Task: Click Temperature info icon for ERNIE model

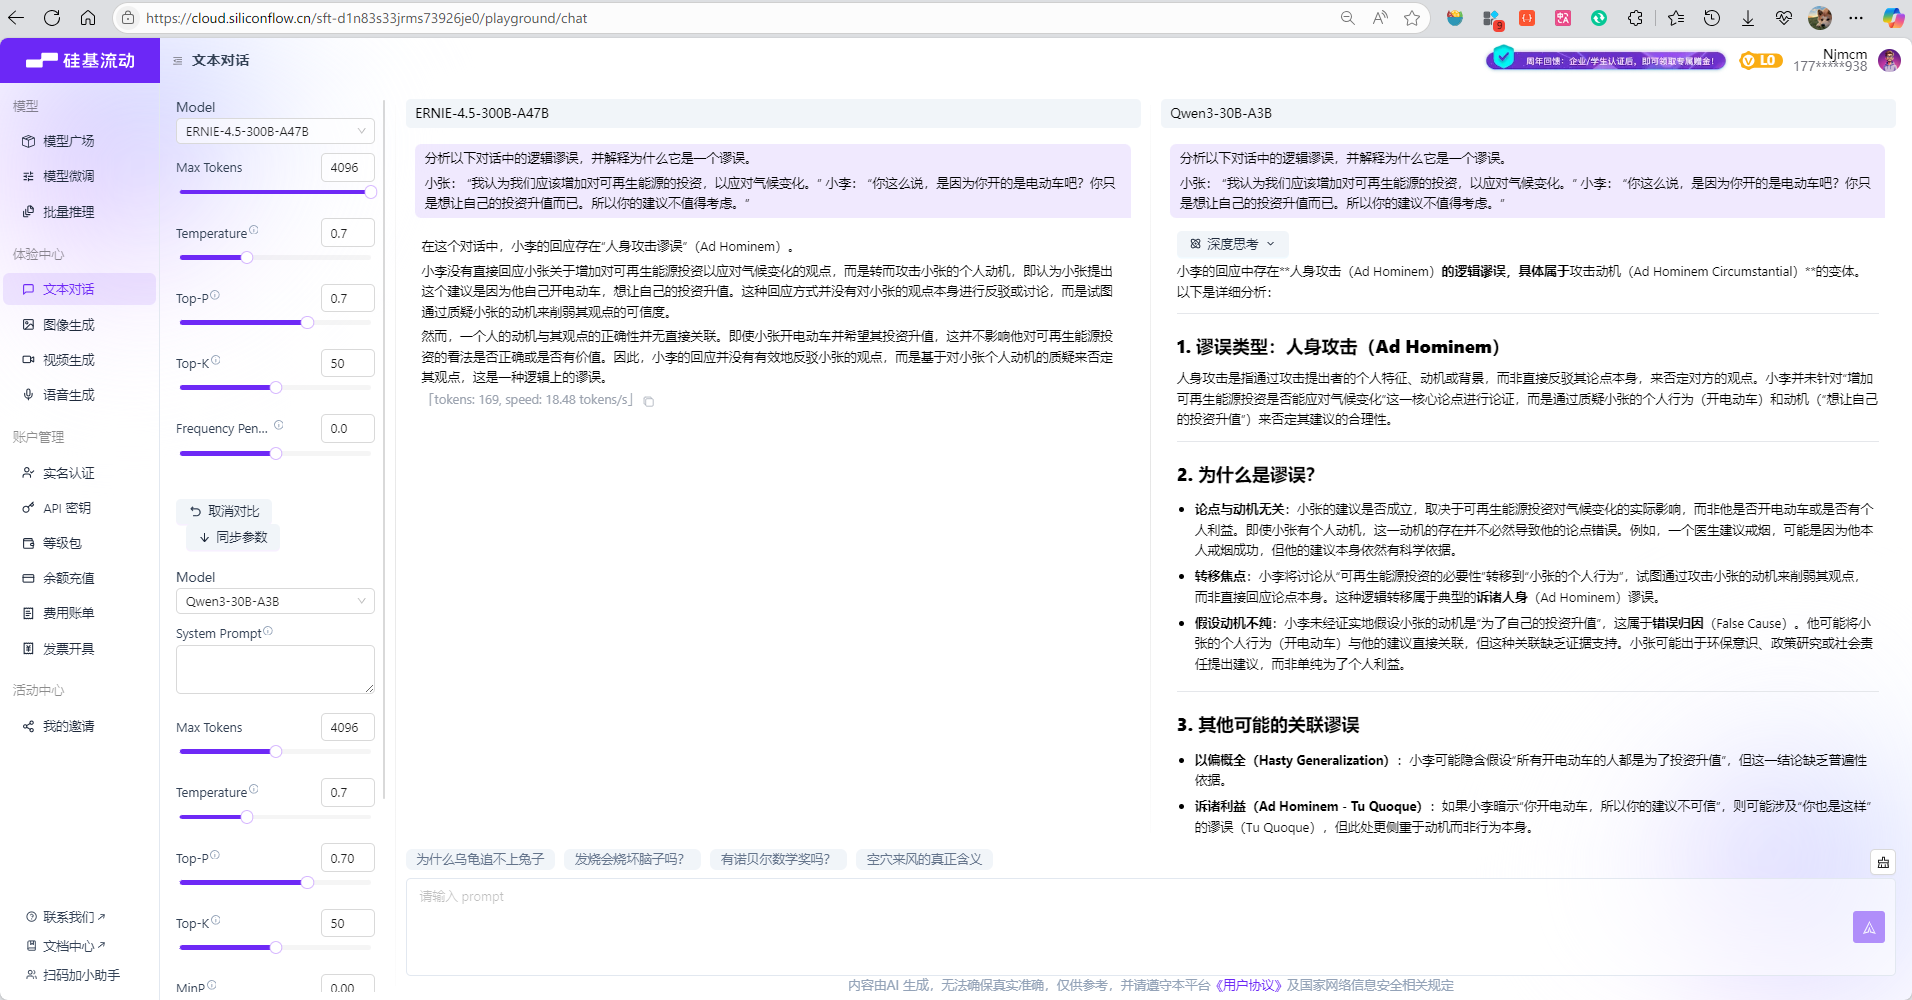Action: [x=254, y=230]
